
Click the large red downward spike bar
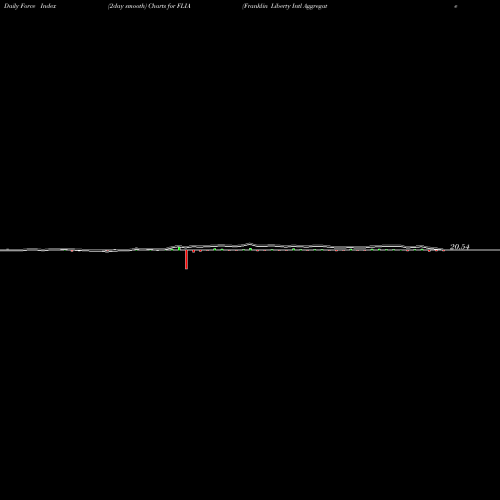coord(186,259)
